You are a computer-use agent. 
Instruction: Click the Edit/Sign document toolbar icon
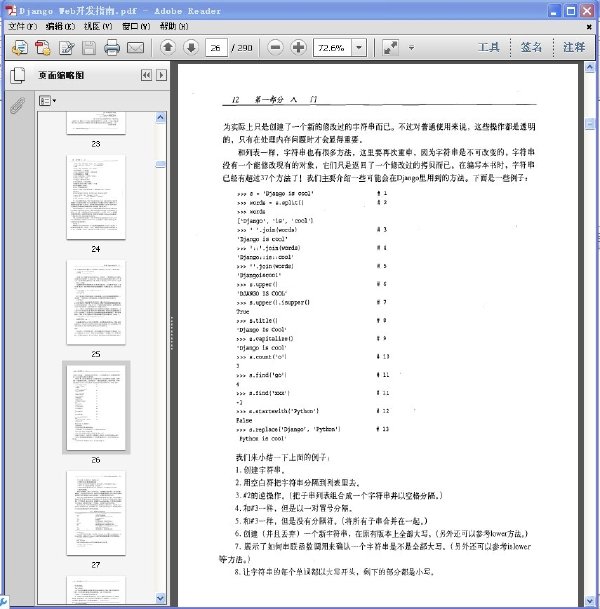coord(66,48)
